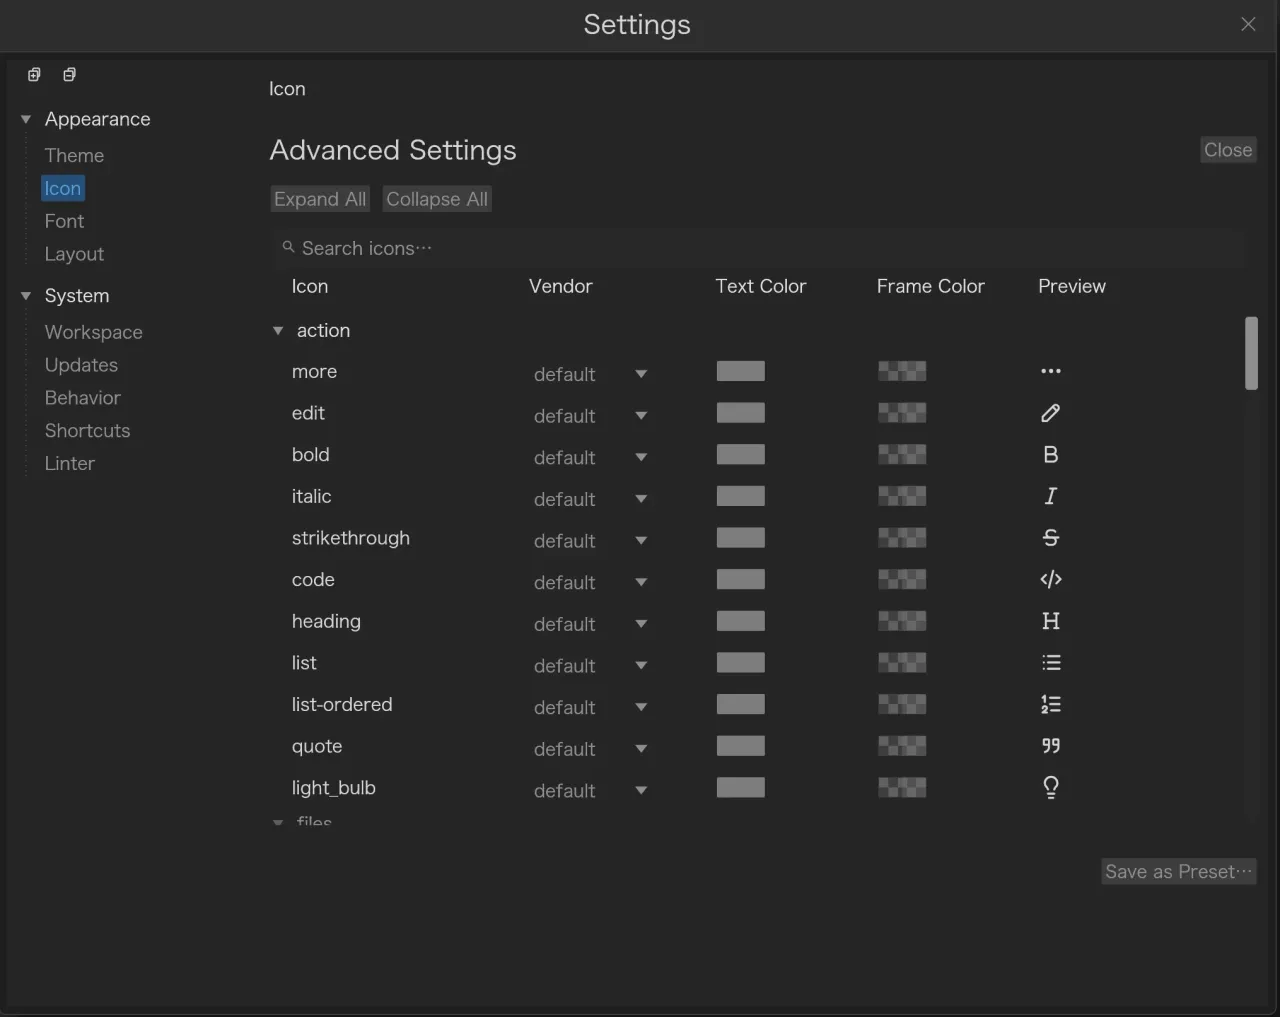Click the Preview column header
This screenshot has height=1017, width=1280.
[x=1072, y=286]
